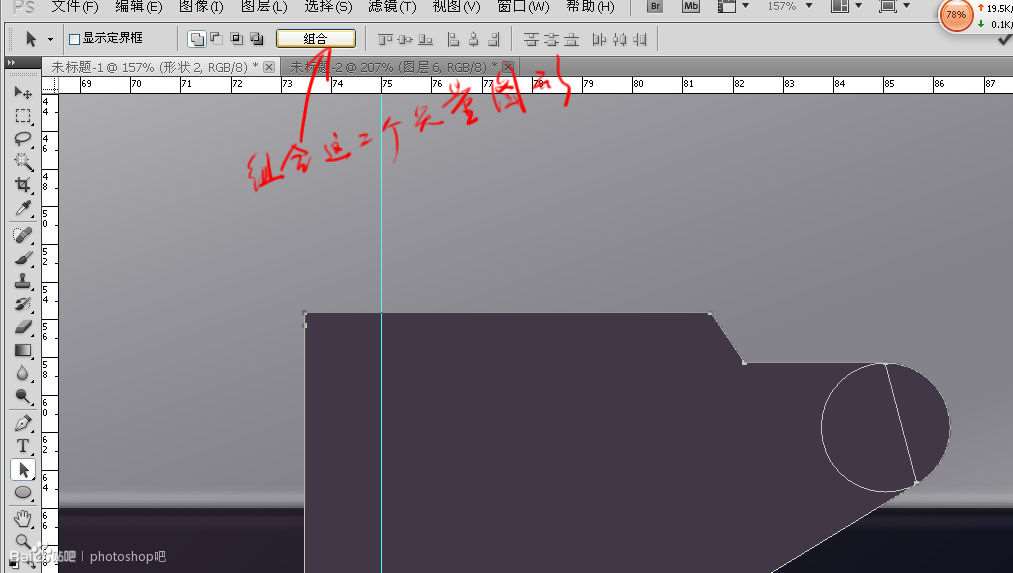Distribute horizontal centers of paths
Viewport: 1013px width, 573px height.
620,40
